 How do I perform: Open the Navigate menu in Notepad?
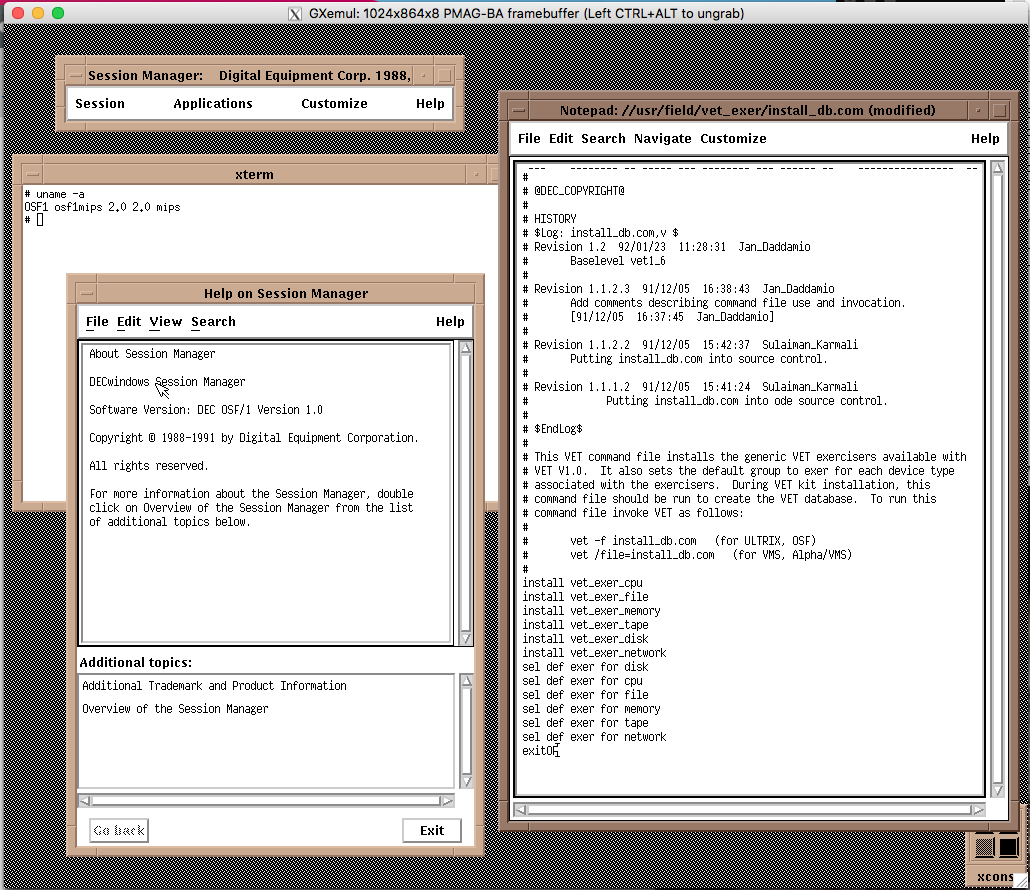tap(662, 139)
